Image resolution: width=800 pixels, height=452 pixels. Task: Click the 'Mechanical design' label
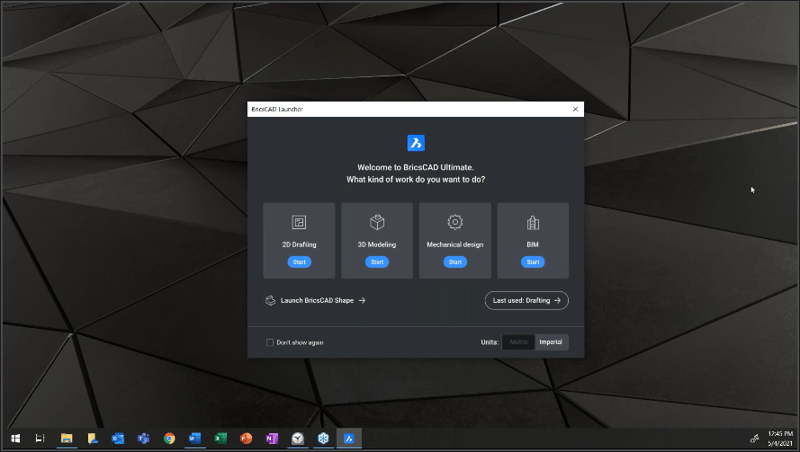[455, 244]
